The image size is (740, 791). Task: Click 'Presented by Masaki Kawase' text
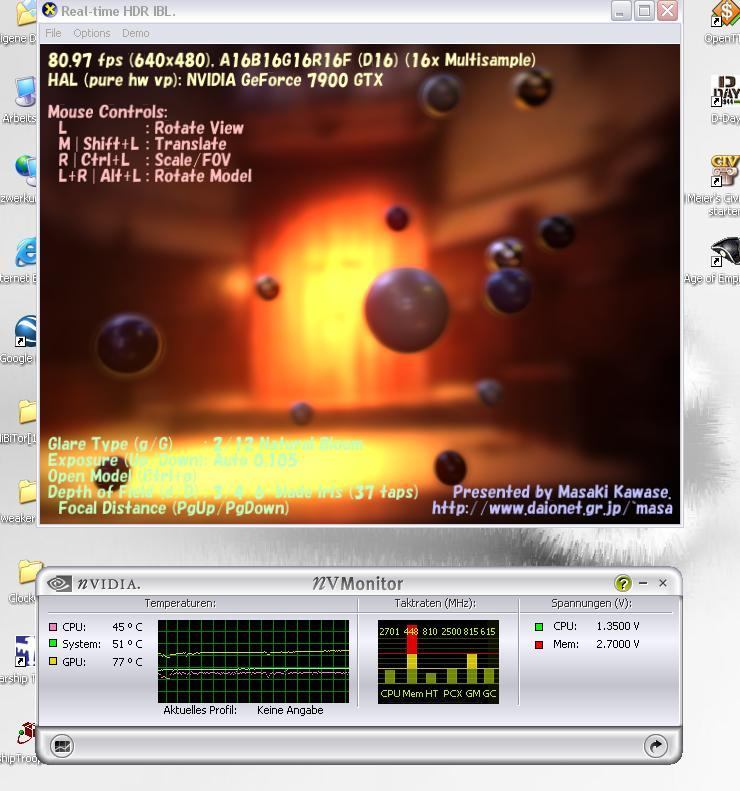[x=561, y=492]
